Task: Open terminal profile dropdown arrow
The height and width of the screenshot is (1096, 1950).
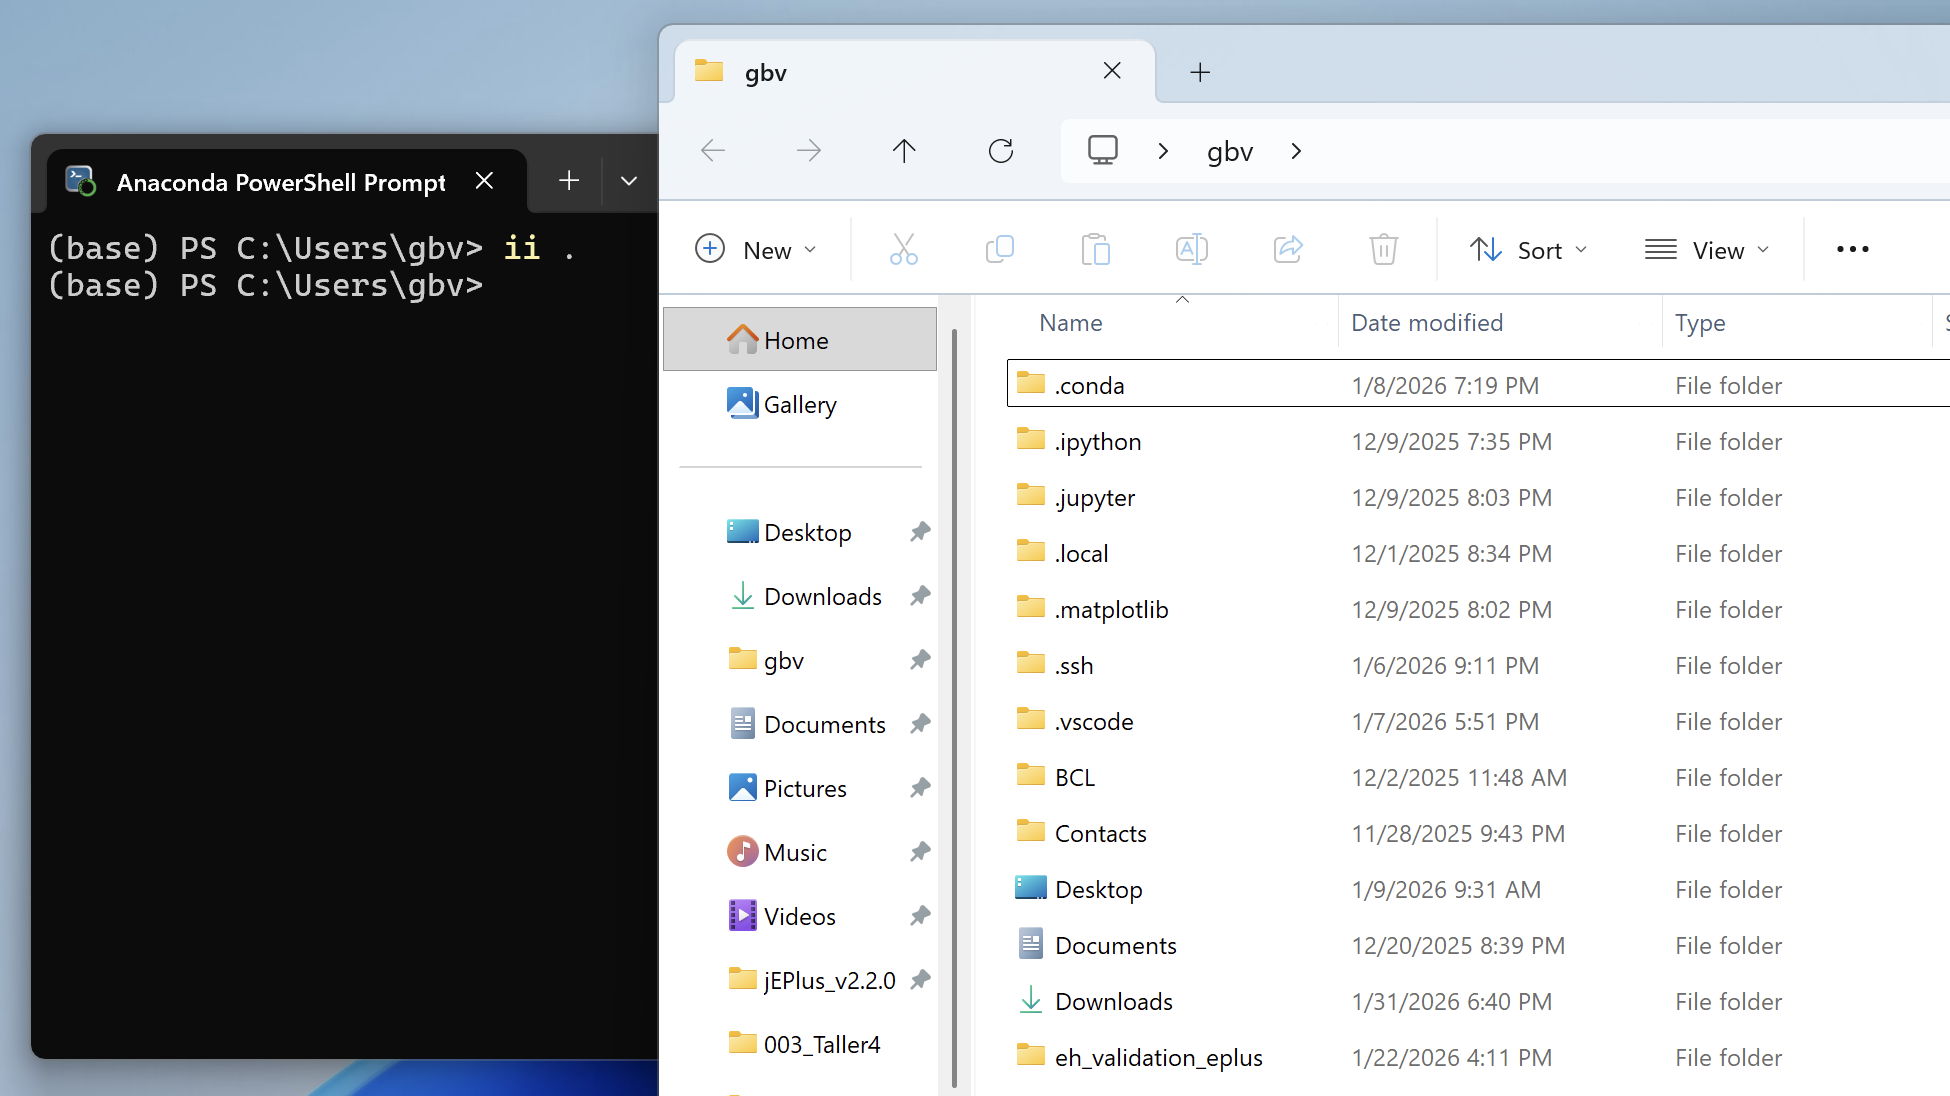Action: pos(629,181)
